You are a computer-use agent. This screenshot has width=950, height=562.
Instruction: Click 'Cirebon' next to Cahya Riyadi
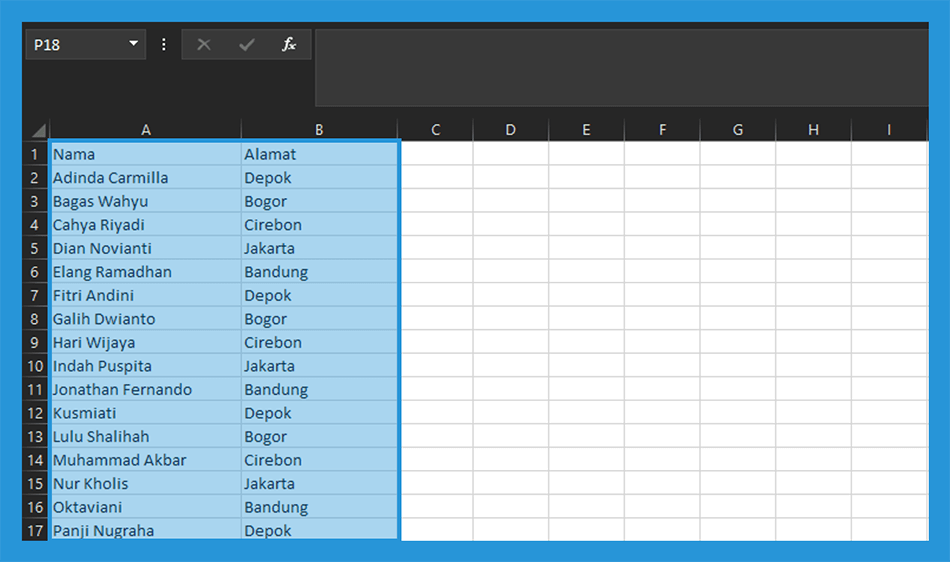click(319, 225)
